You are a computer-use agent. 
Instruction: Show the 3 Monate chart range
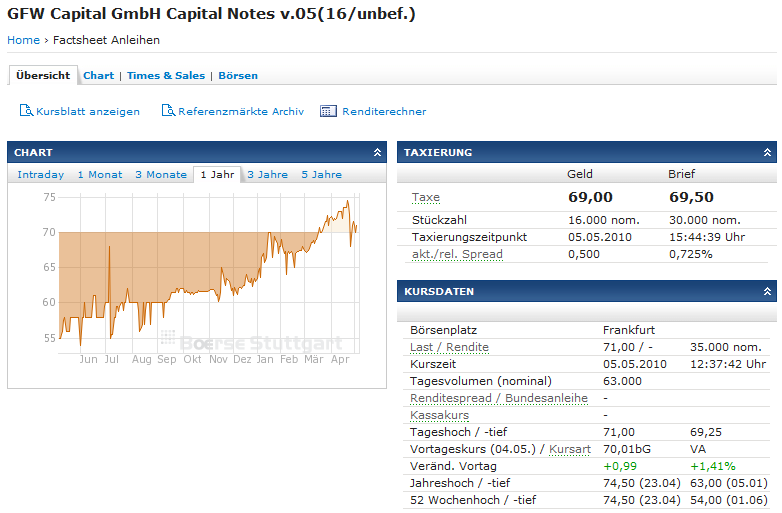point(161,175)
